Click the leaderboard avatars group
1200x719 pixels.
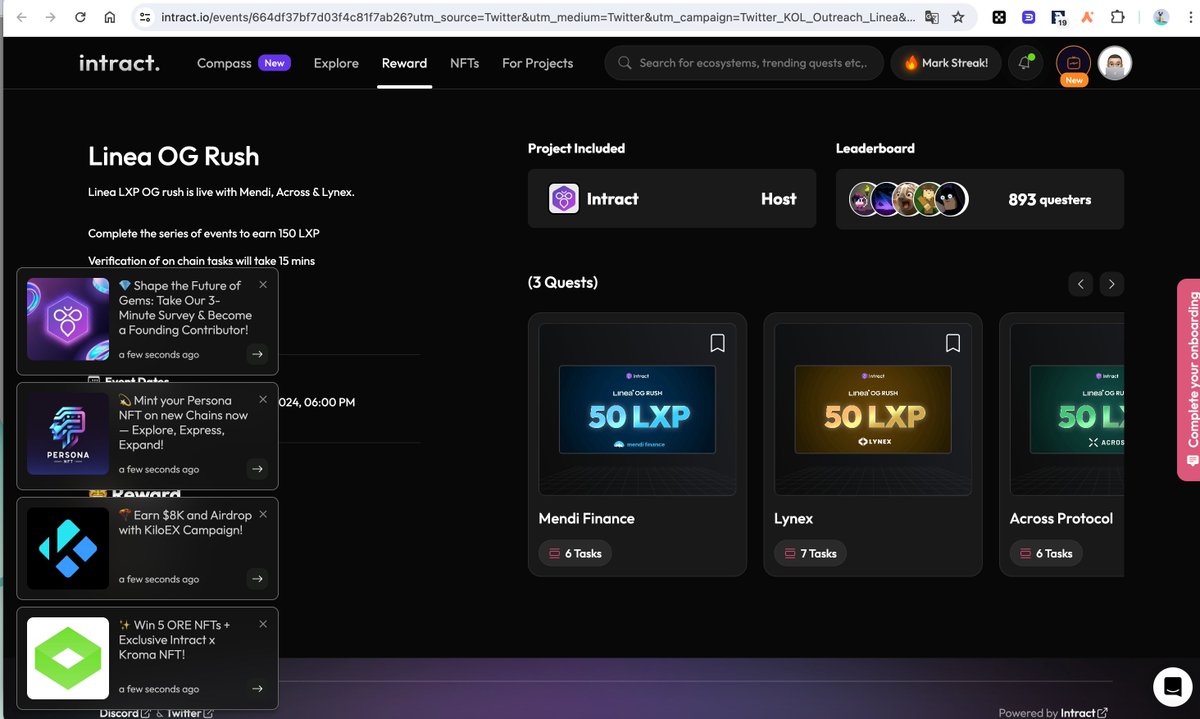click(x=909, y=199)
